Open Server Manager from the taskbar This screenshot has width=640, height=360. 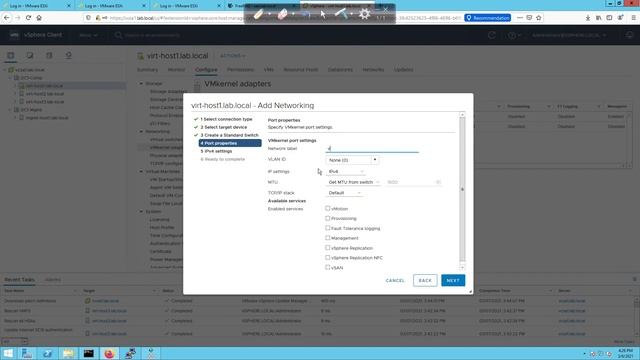coord(27,353)
